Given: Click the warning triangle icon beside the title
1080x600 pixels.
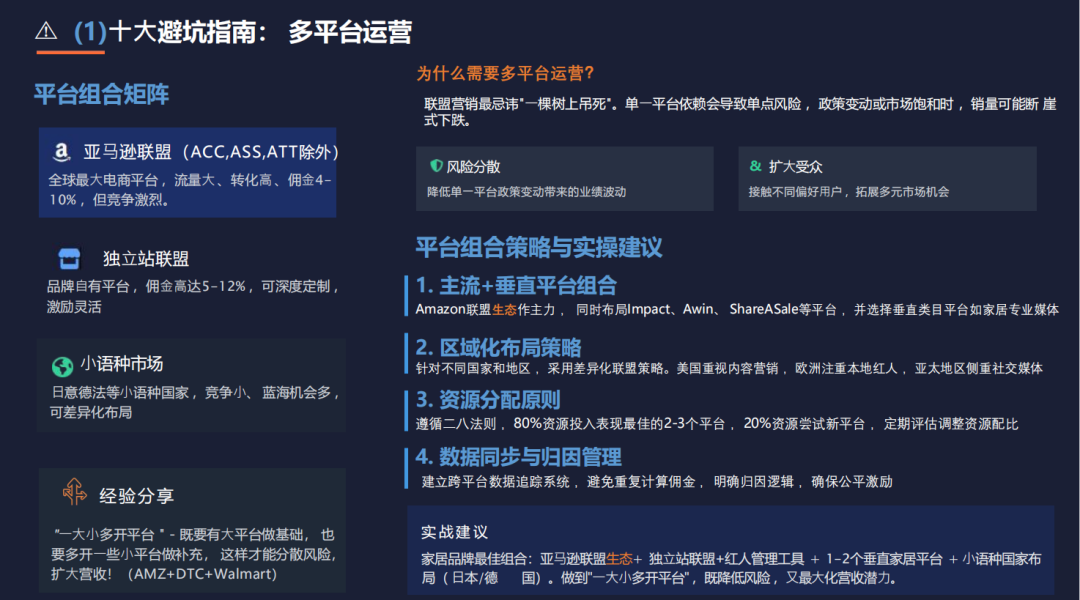Looking at the screenshot, I should pos(46,31).
